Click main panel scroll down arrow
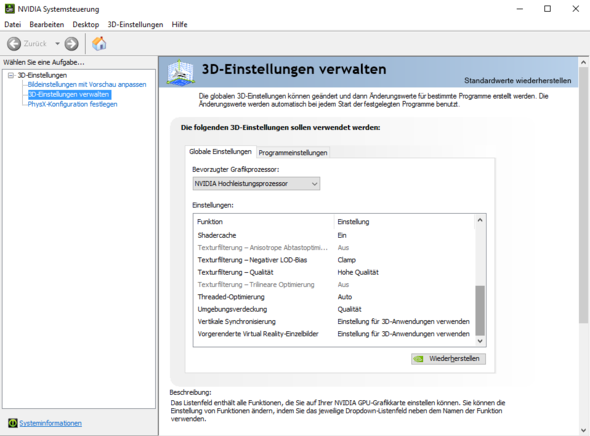Viewport: 590px width, 436px height. 584,430
